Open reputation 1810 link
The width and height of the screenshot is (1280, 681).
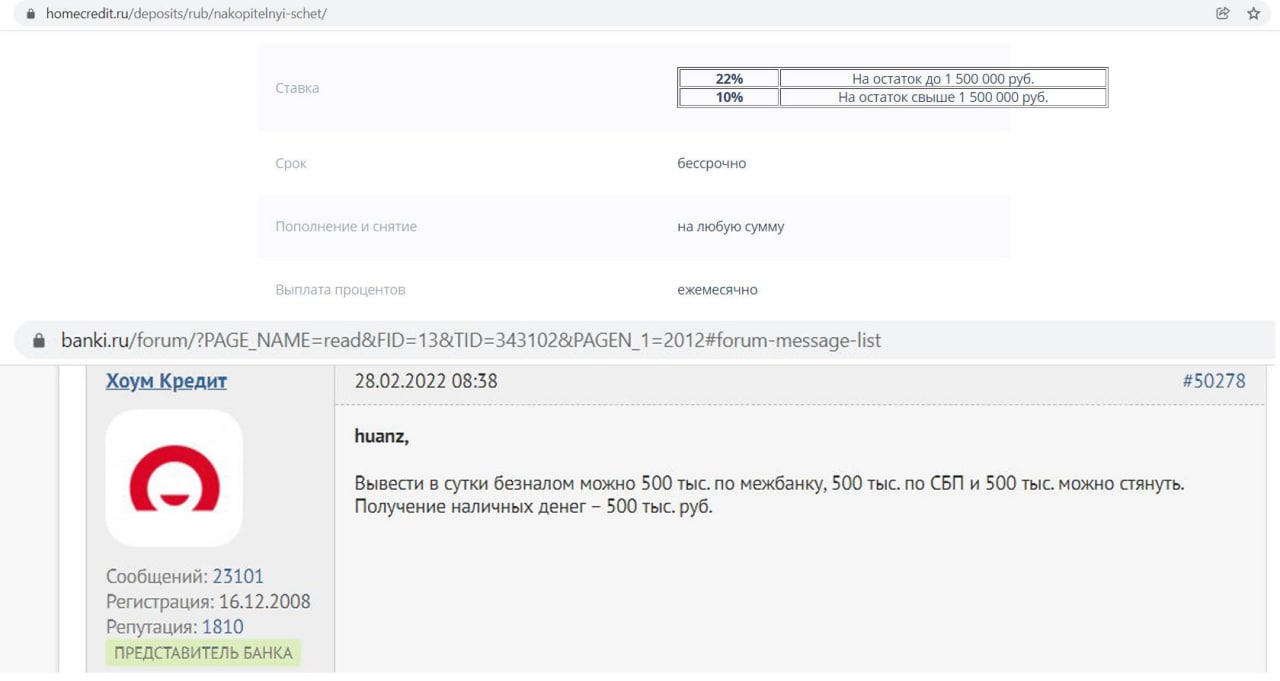pos(223,627)
